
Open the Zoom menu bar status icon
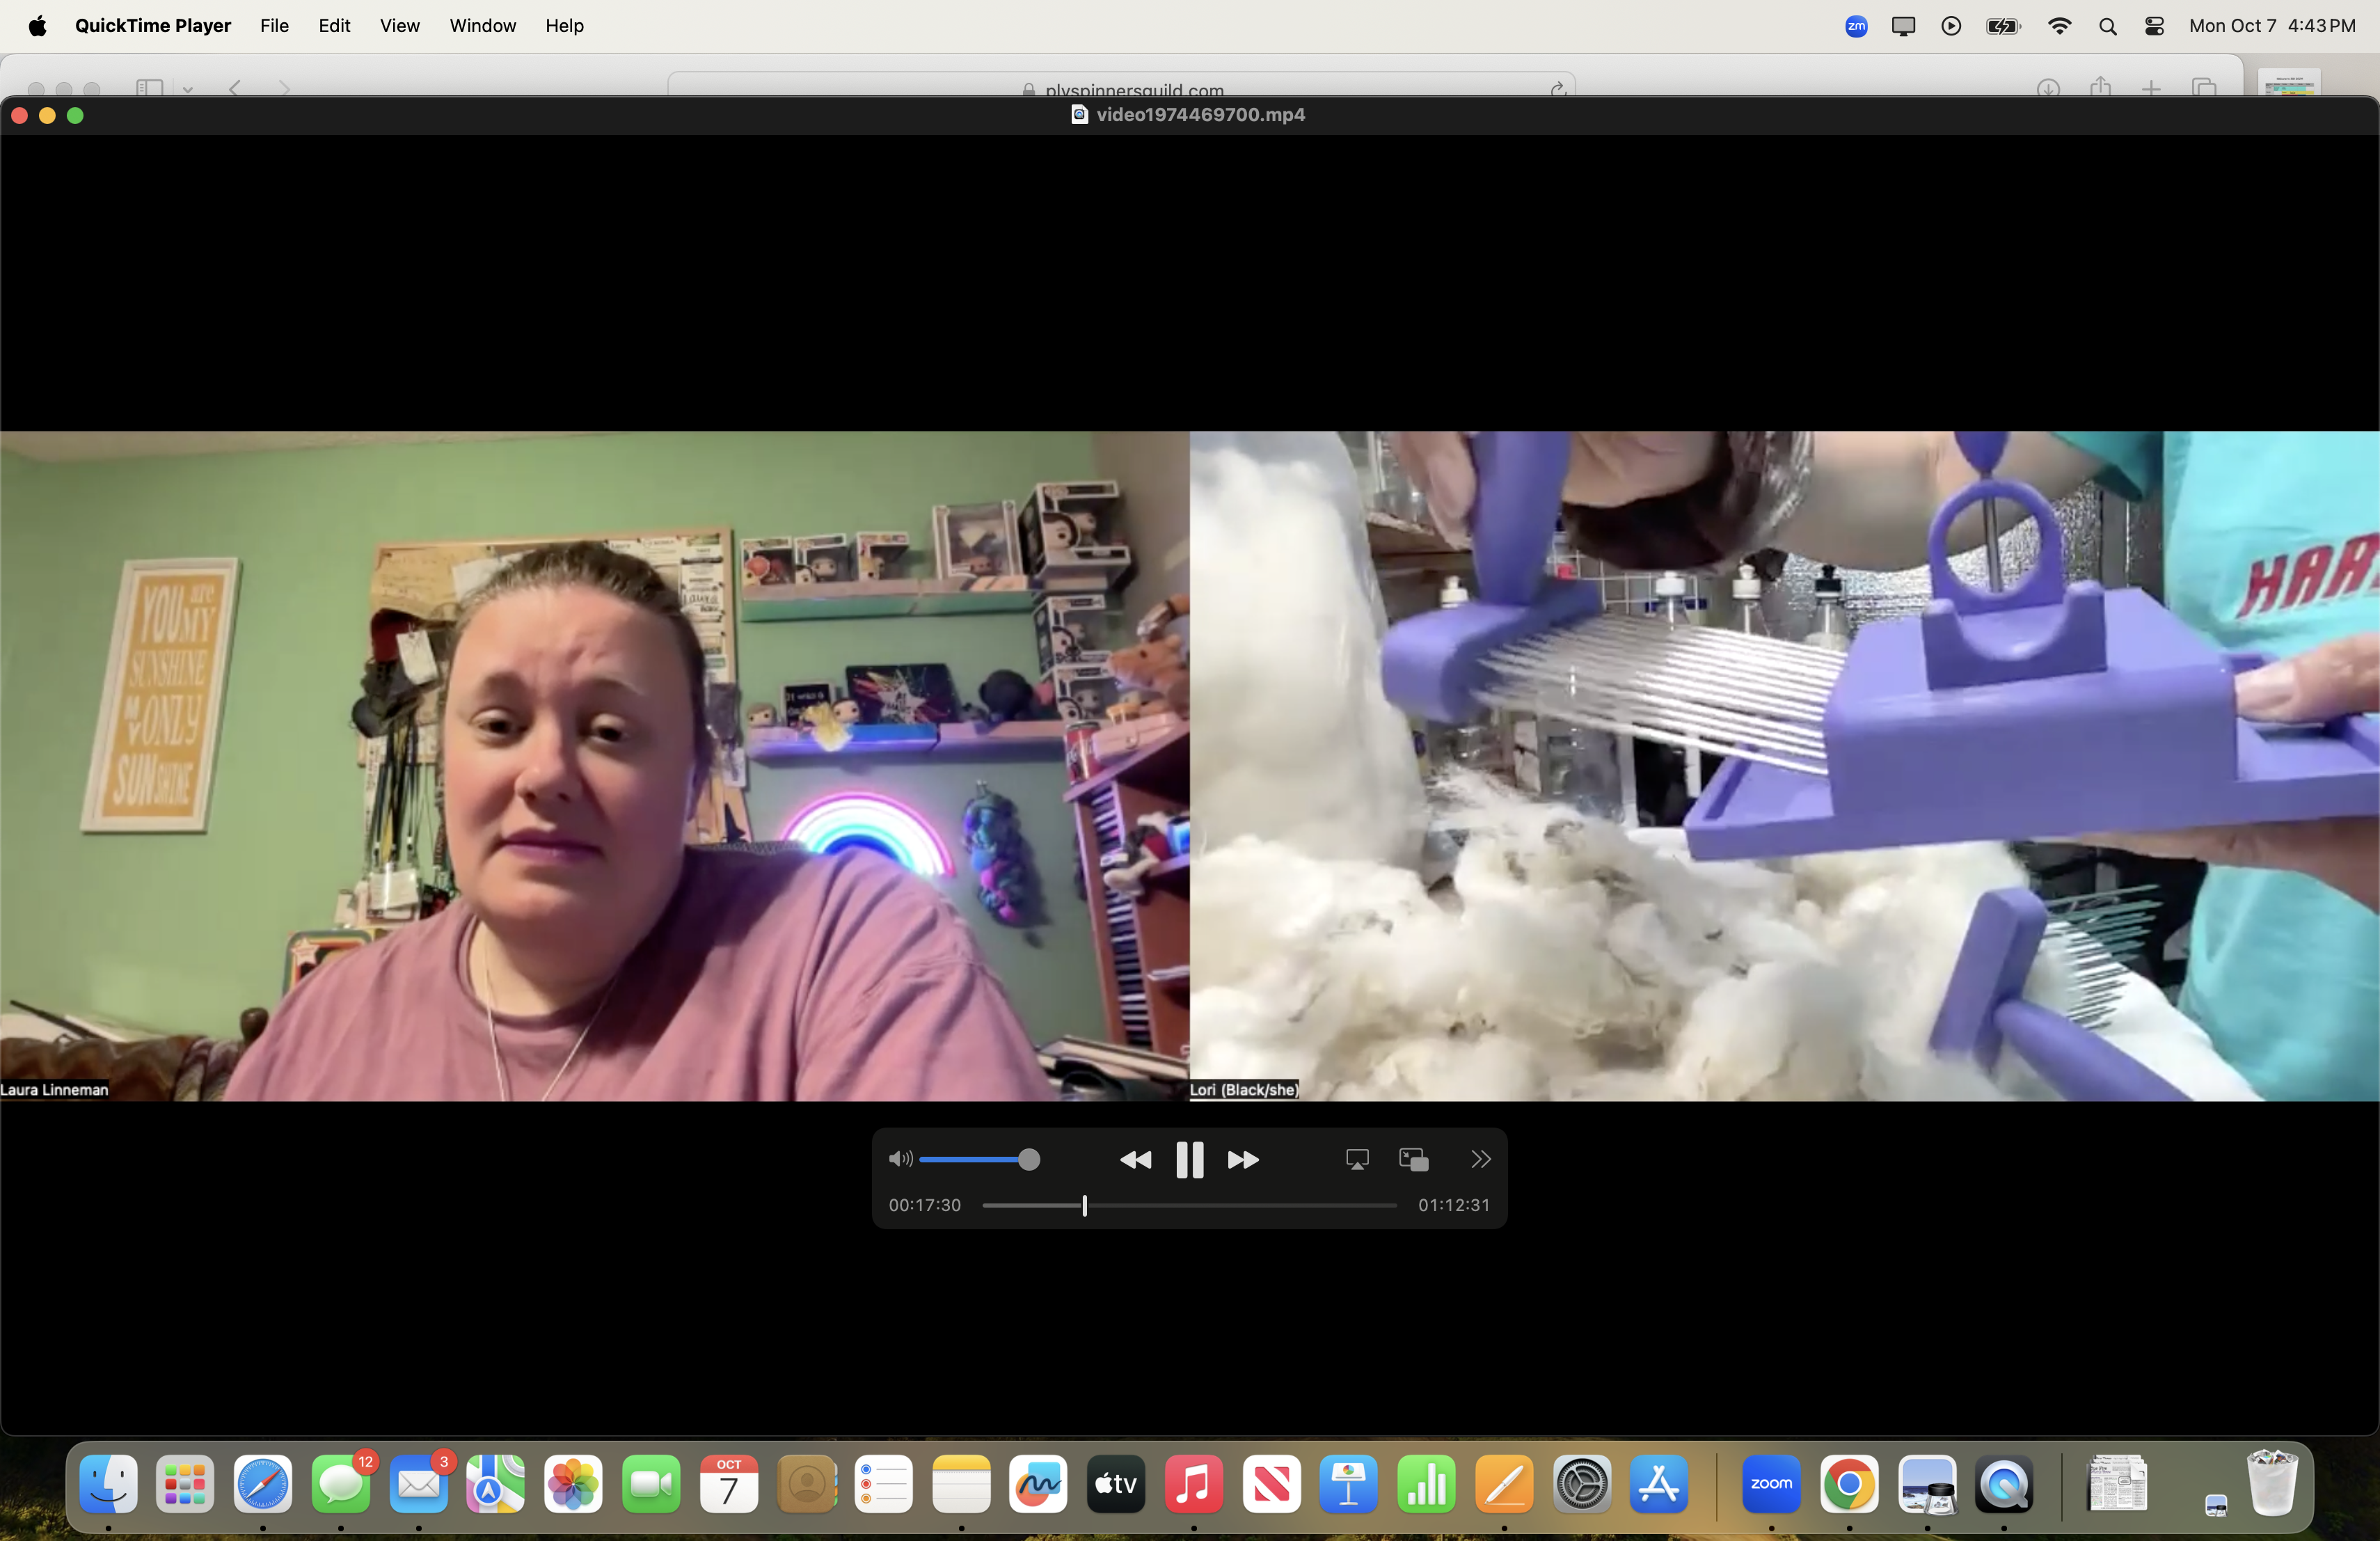[x=1856, y=26]
